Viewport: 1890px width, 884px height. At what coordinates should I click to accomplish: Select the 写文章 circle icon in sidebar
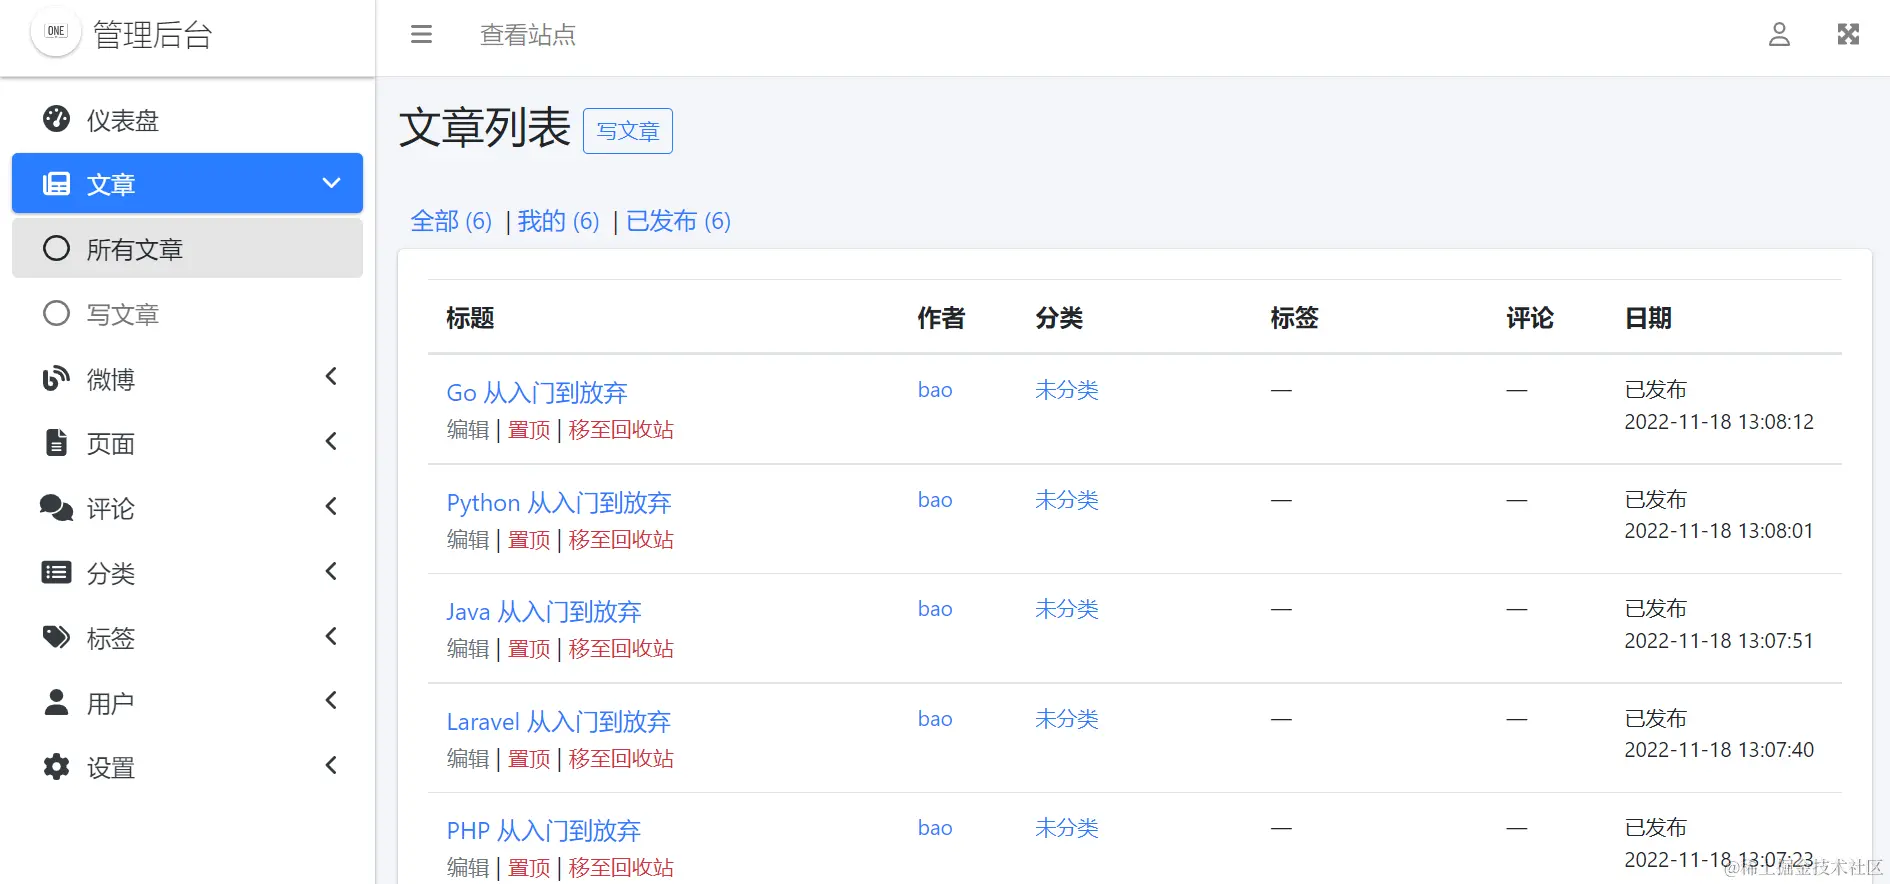tap(56, 314)
